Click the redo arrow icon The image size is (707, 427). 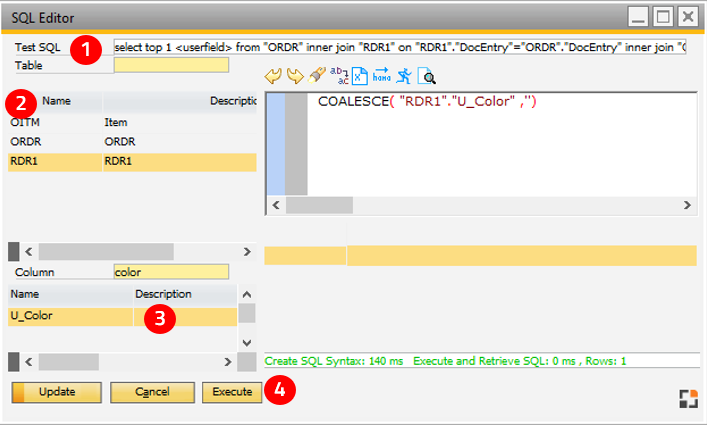click(x=294, y=76)
